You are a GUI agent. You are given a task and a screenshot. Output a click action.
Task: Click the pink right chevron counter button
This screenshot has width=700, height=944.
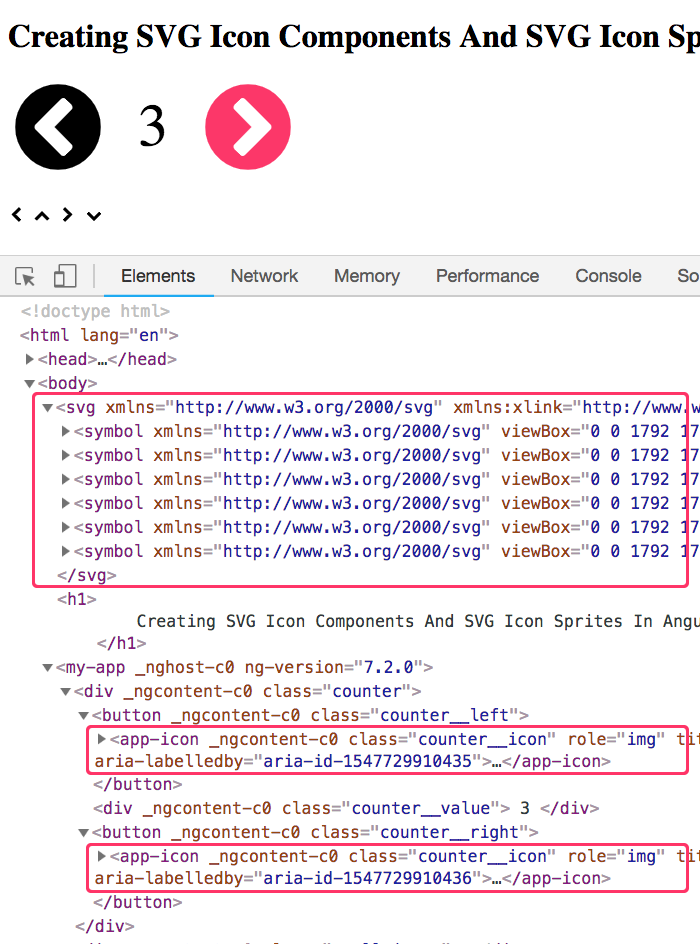pyautogui.click(x=248, y=128)
